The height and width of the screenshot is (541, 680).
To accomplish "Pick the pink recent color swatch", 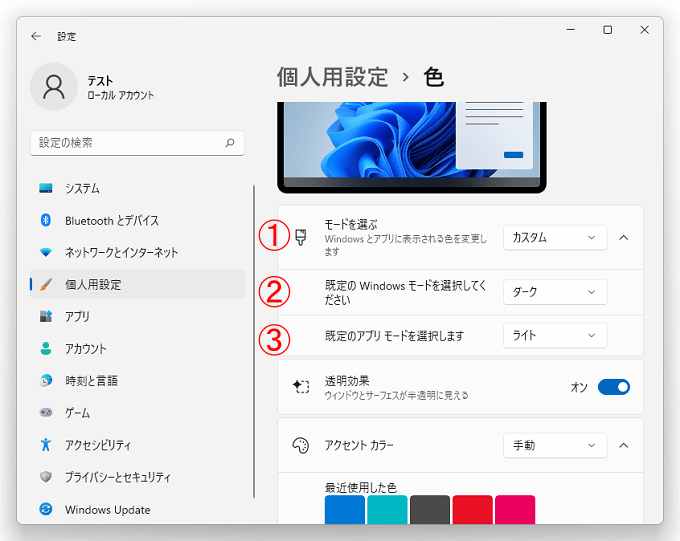I will tap(515, 509).
